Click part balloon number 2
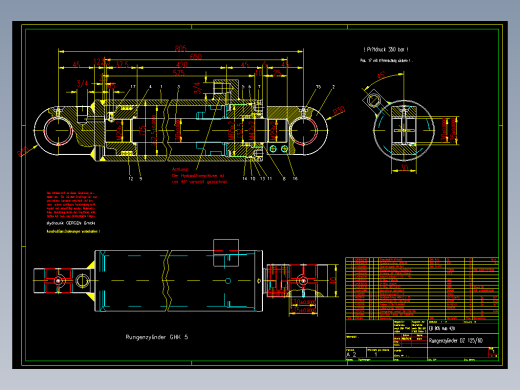520x390 pixels. click(333, 87)
